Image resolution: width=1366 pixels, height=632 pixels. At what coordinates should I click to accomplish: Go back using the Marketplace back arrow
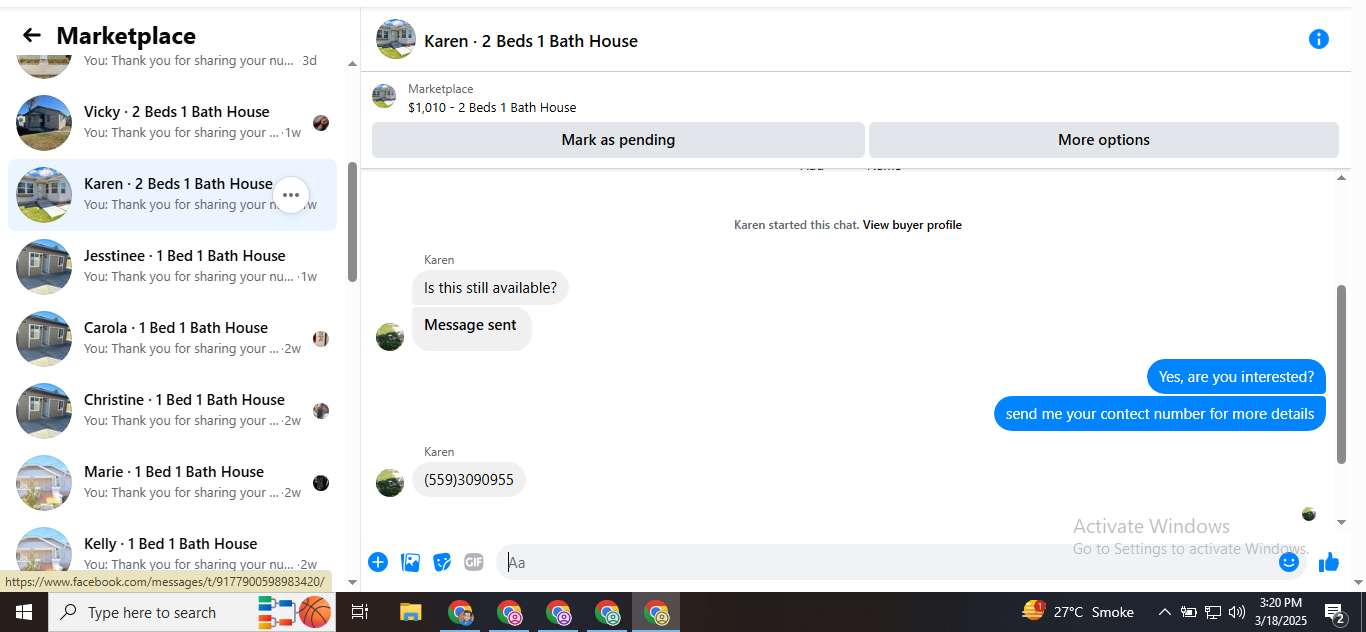point(32,36)
